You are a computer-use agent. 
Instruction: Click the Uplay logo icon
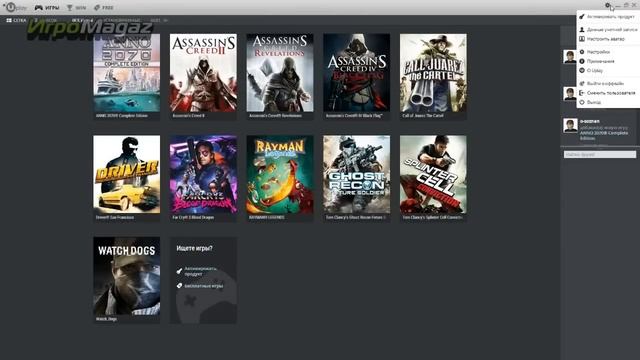(15, 7)
